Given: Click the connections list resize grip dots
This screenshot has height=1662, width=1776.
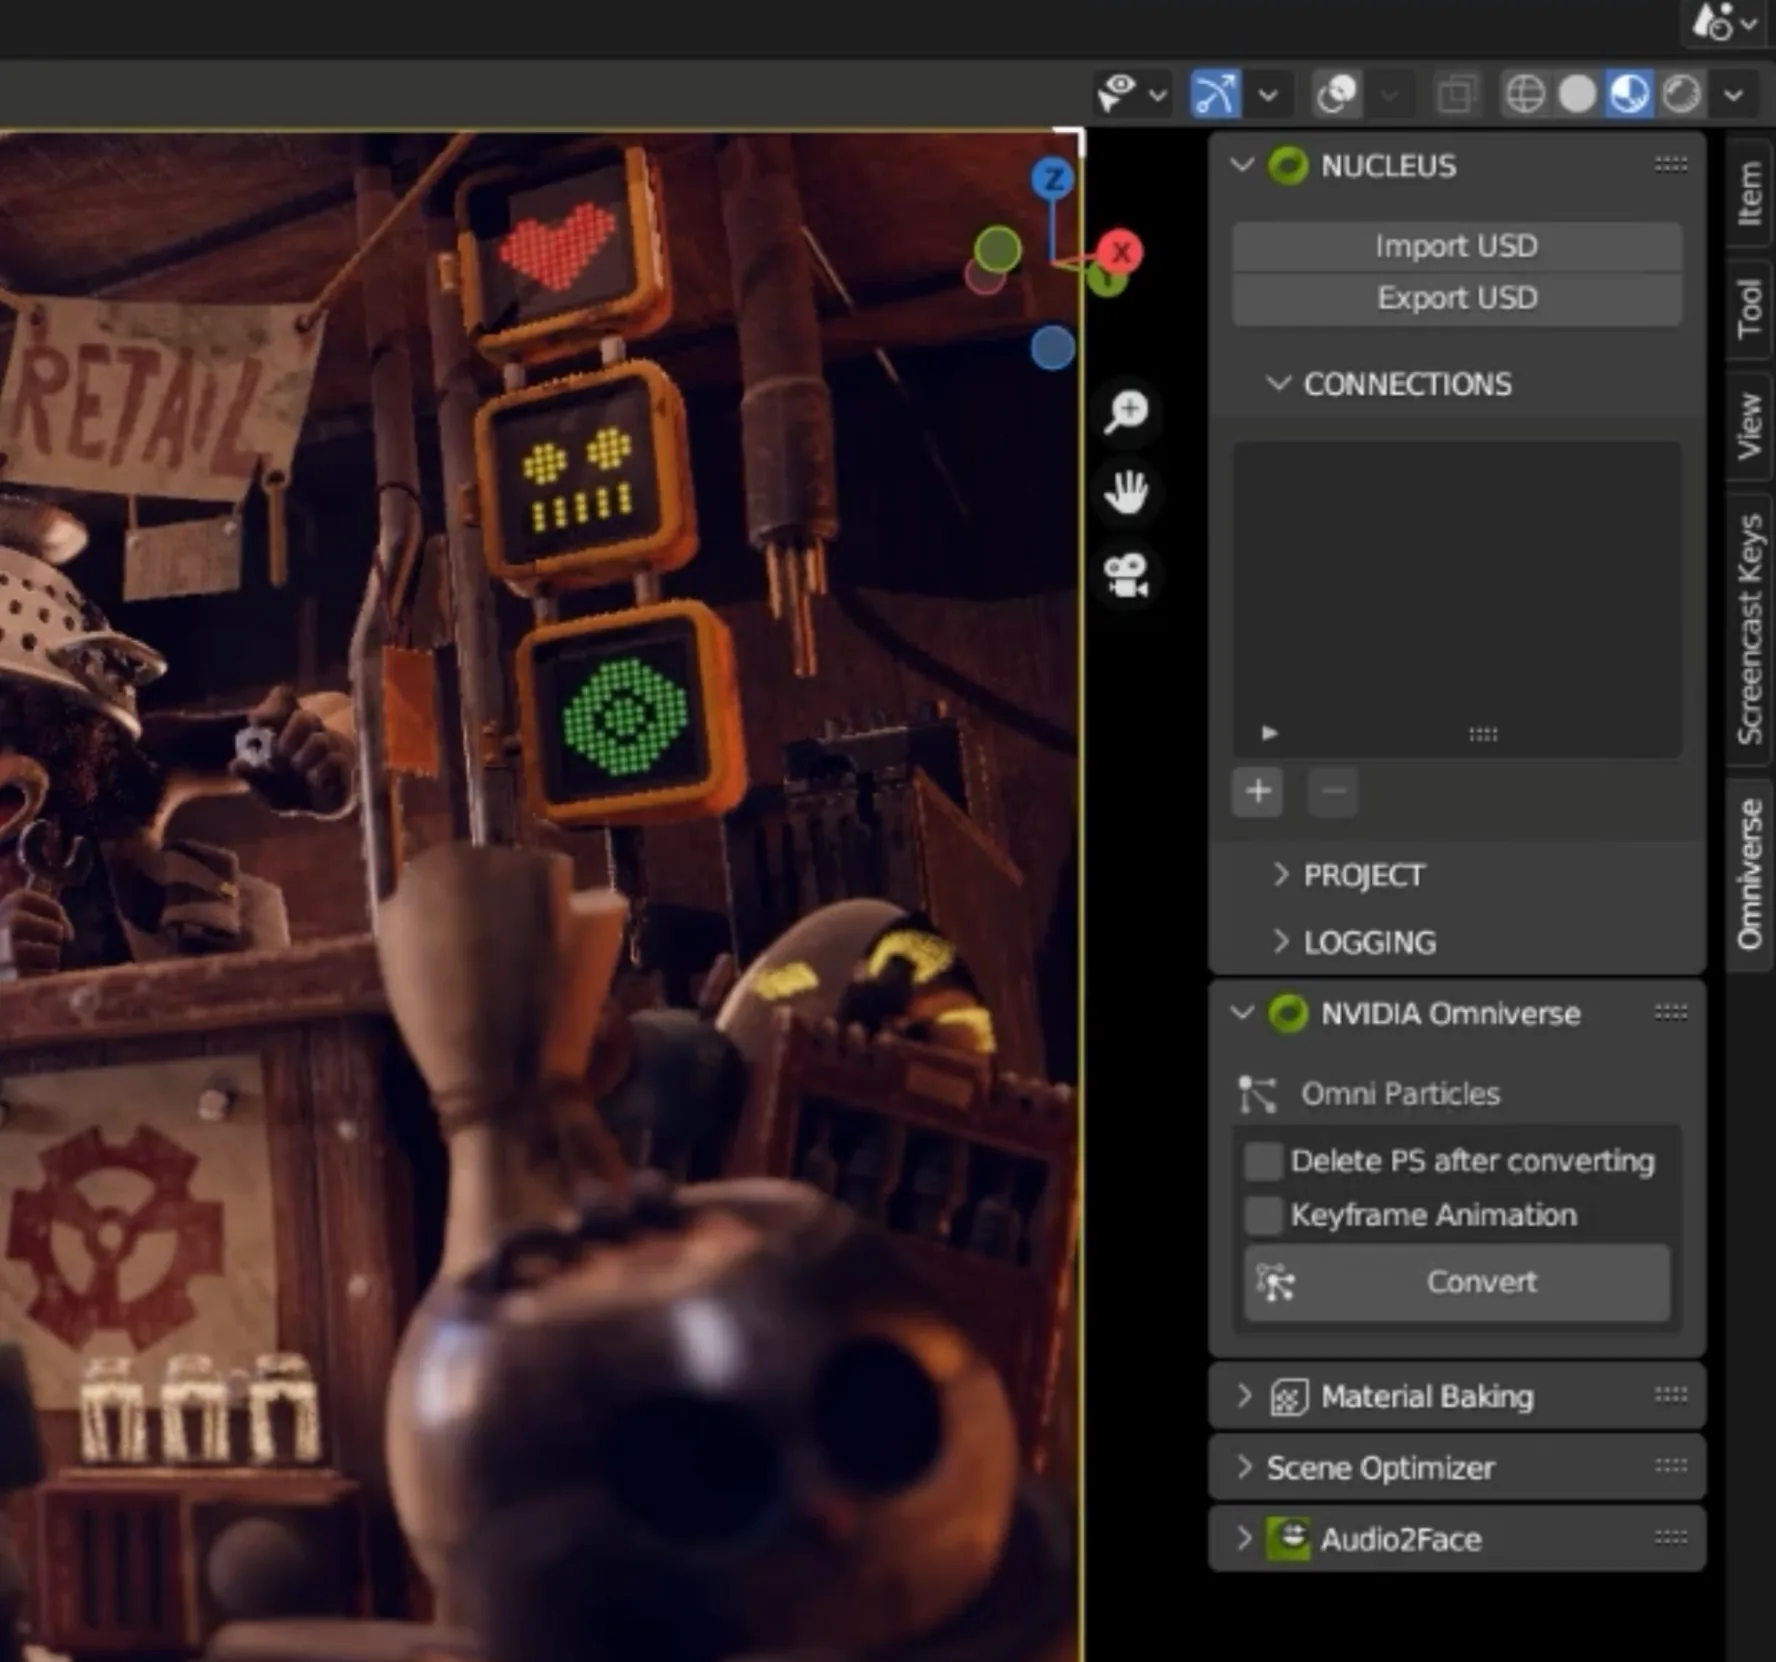Looking at the screenshot, I should 1483,734.
